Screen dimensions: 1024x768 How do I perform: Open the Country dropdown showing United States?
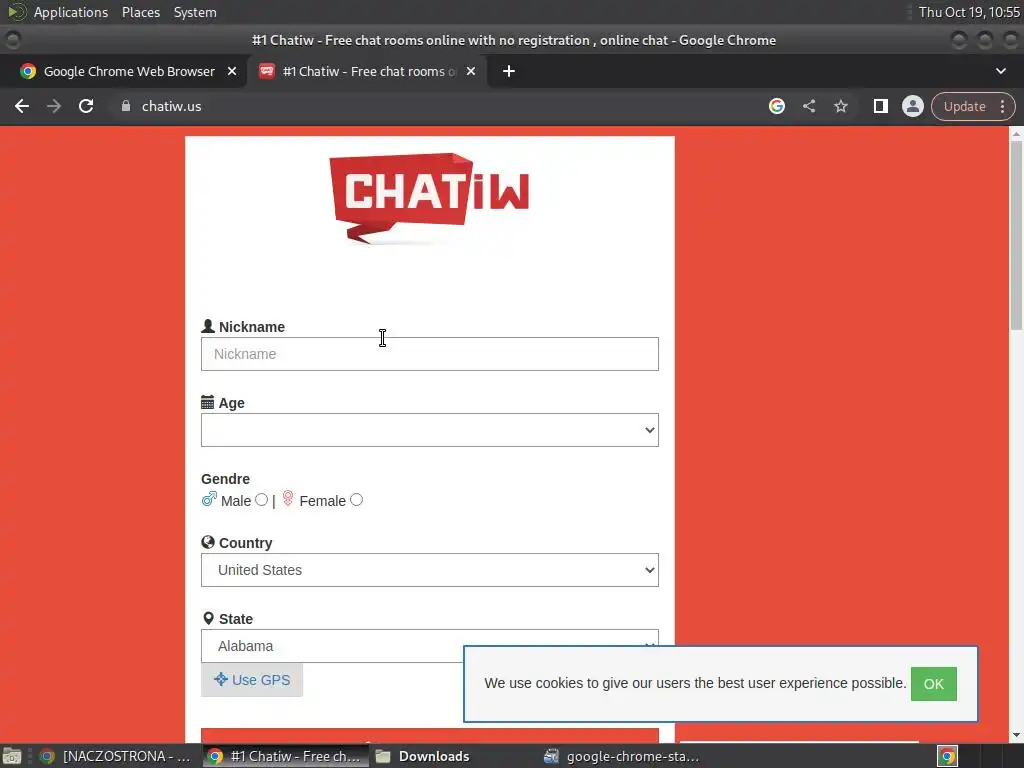430,570
